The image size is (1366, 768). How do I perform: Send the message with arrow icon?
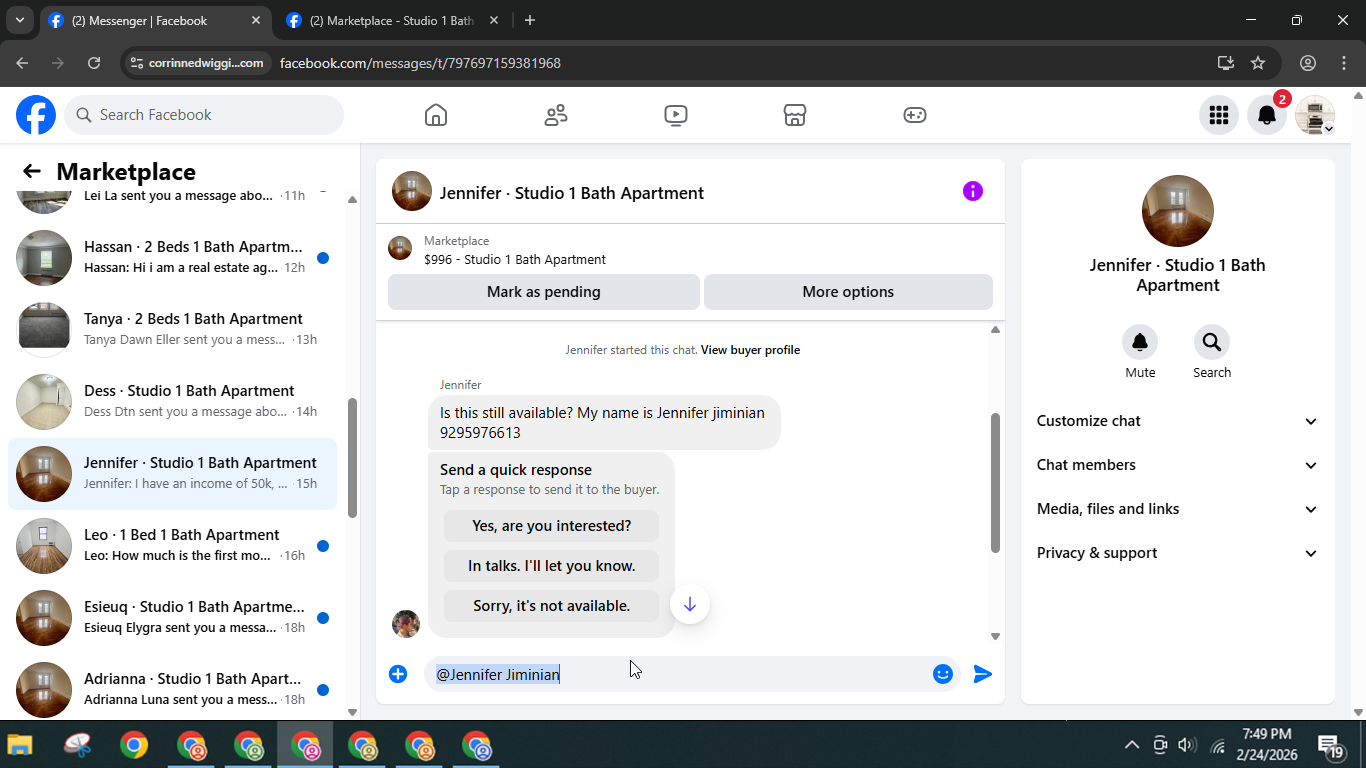point(983,674)
